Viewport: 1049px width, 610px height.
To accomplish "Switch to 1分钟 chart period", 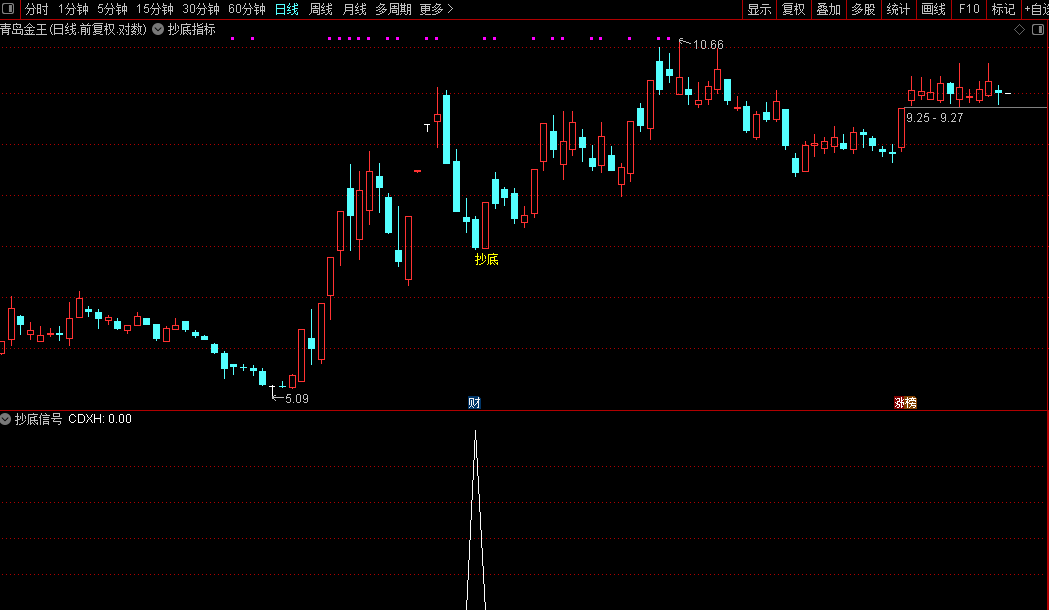I will [x=73, y=9].
